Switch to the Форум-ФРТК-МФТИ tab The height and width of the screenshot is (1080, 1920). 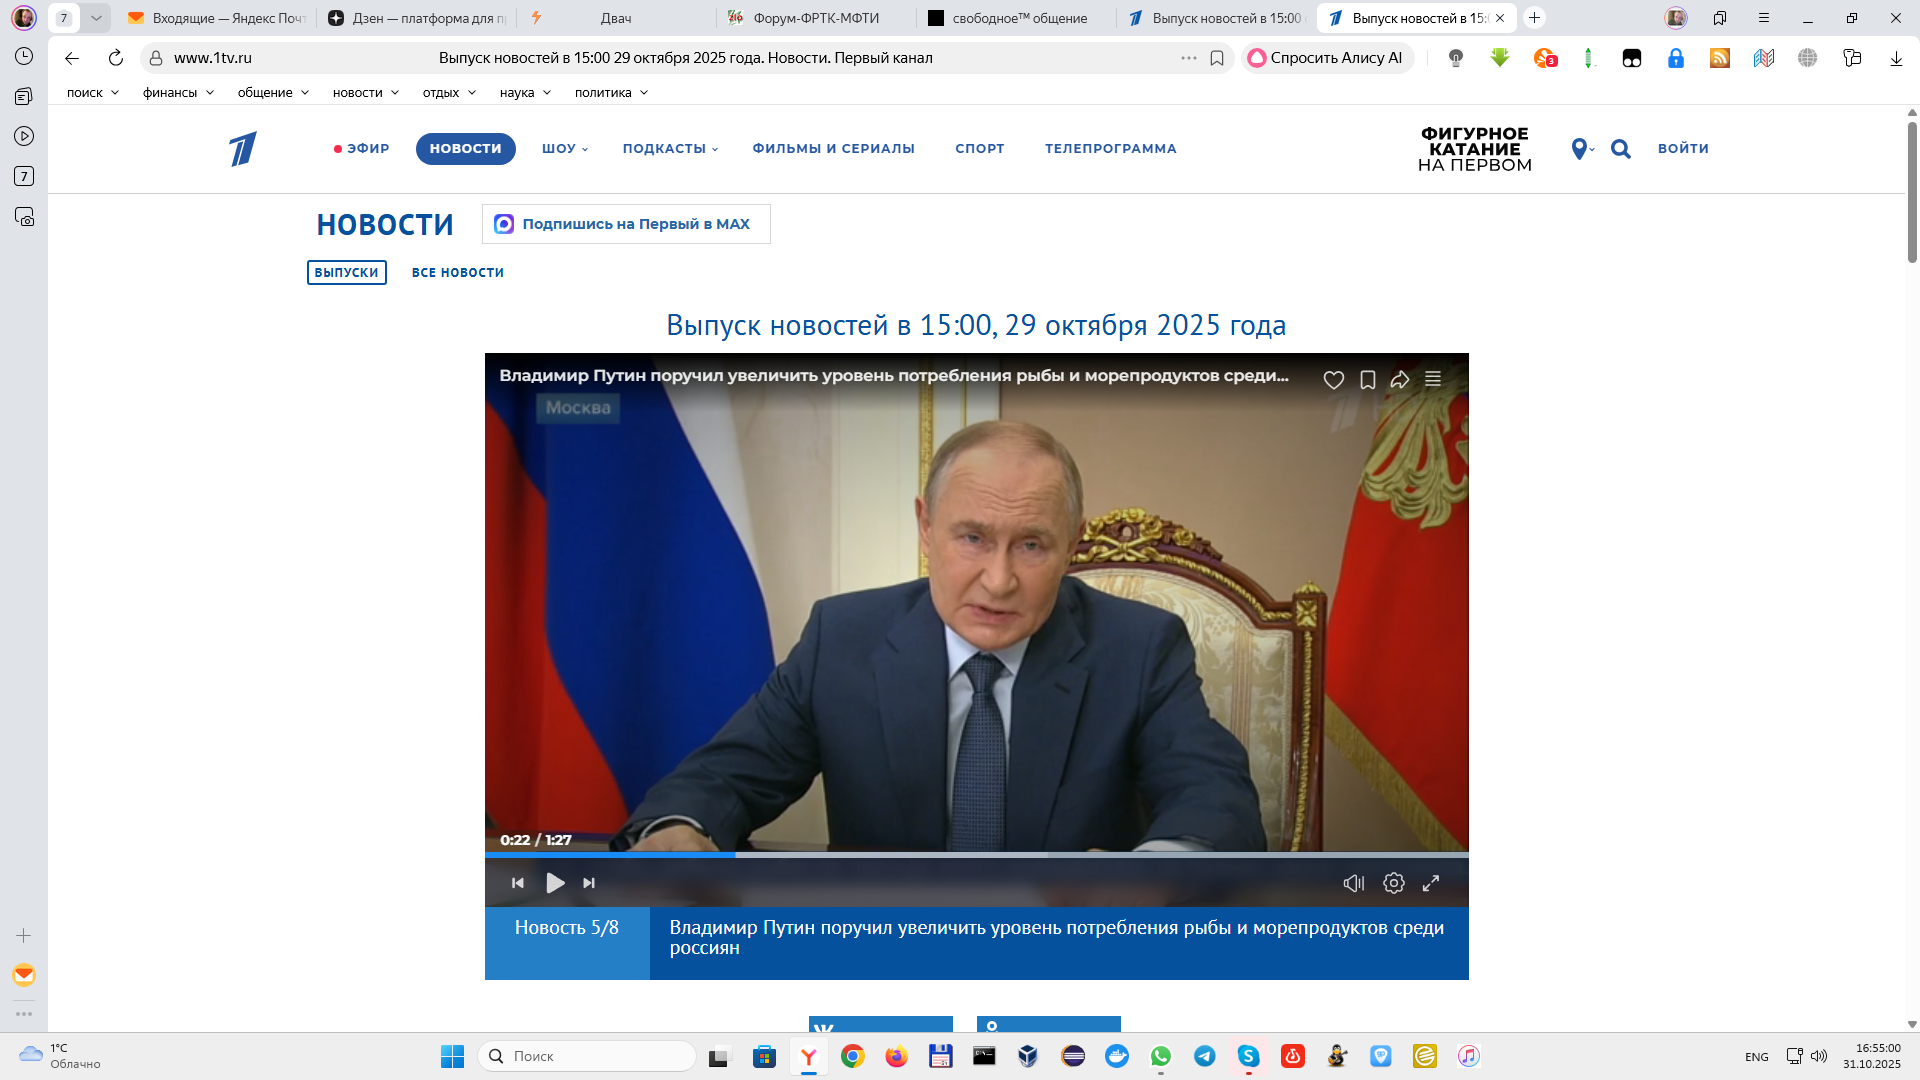click(x=815, y=18)
